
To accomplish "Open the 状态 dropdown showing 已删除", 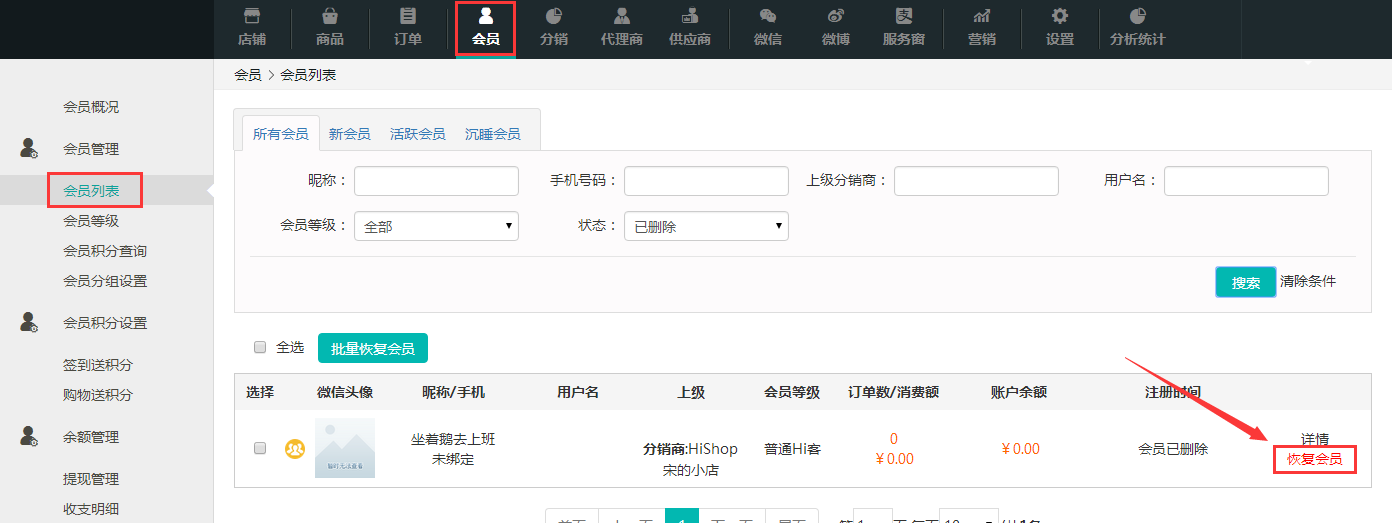I will pyautogui.click(x=706, y=226).
